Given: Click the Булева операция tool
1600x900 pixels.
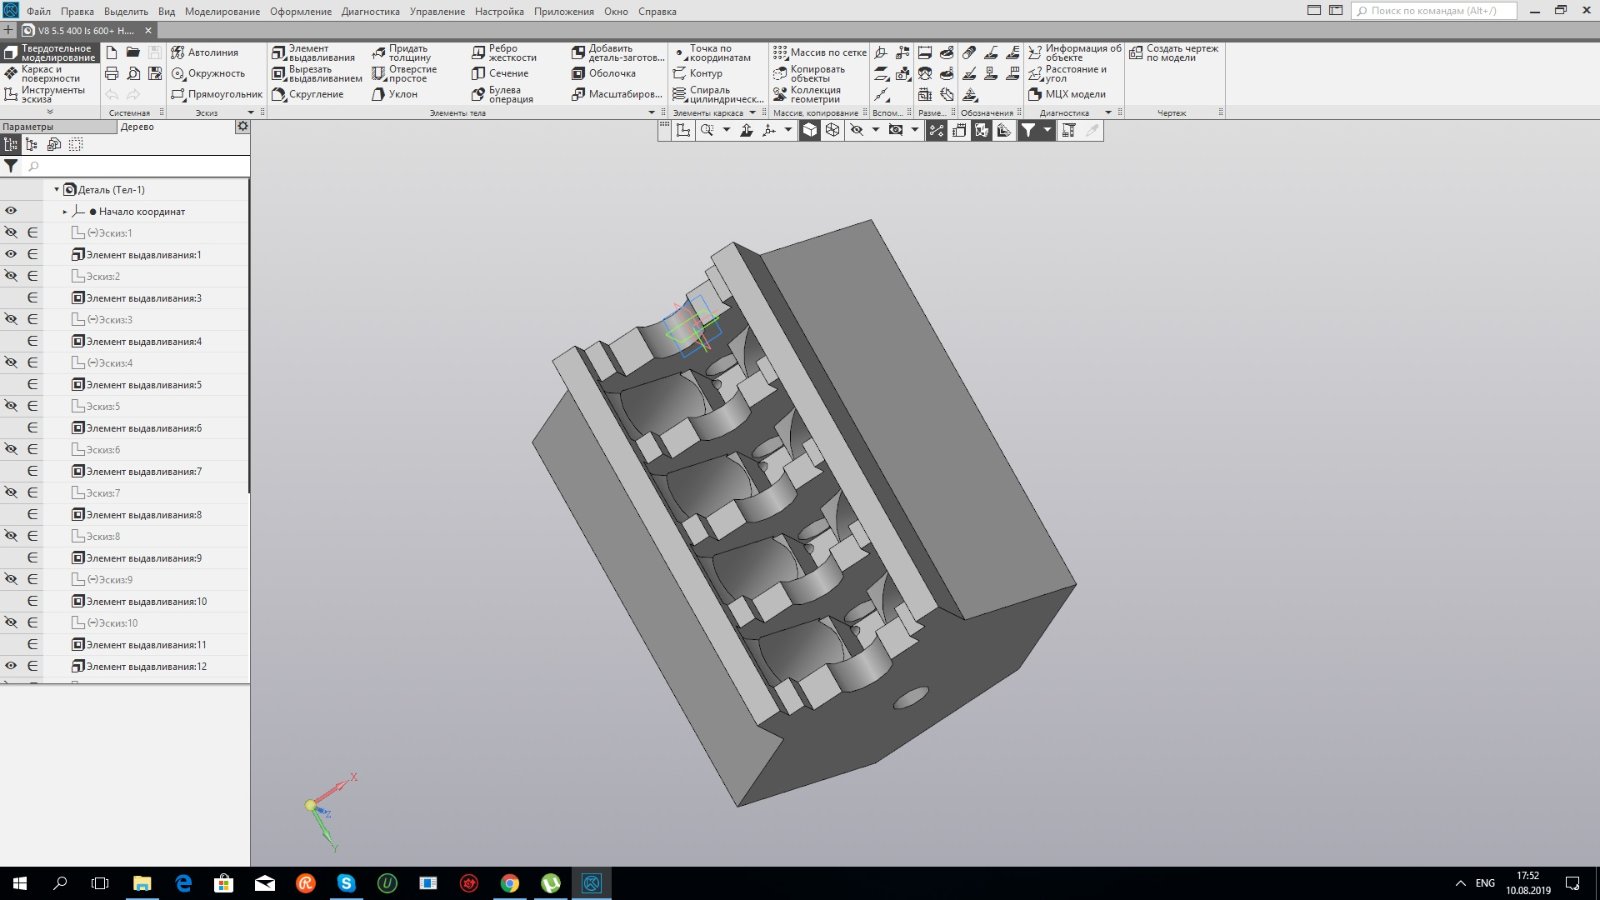Looking at the screenshot, I should [502, 95].
